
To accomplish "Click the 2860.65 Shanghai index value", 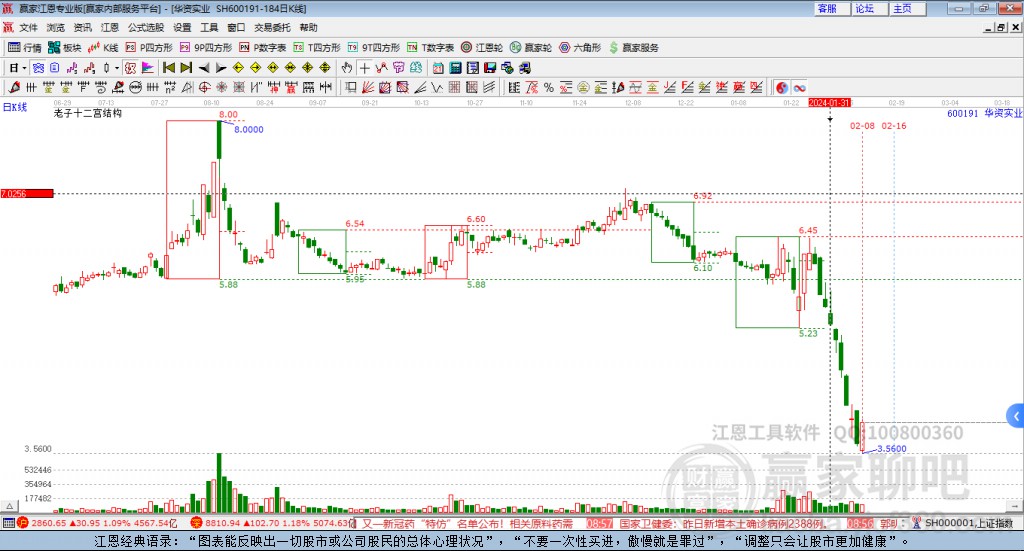I will pyautogui.click(x=49, y=523).
